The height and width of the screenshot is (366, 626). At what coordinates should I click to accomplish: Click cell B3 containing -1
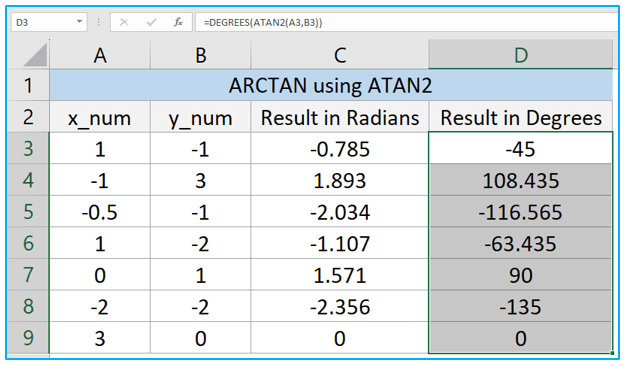[200, 148]
